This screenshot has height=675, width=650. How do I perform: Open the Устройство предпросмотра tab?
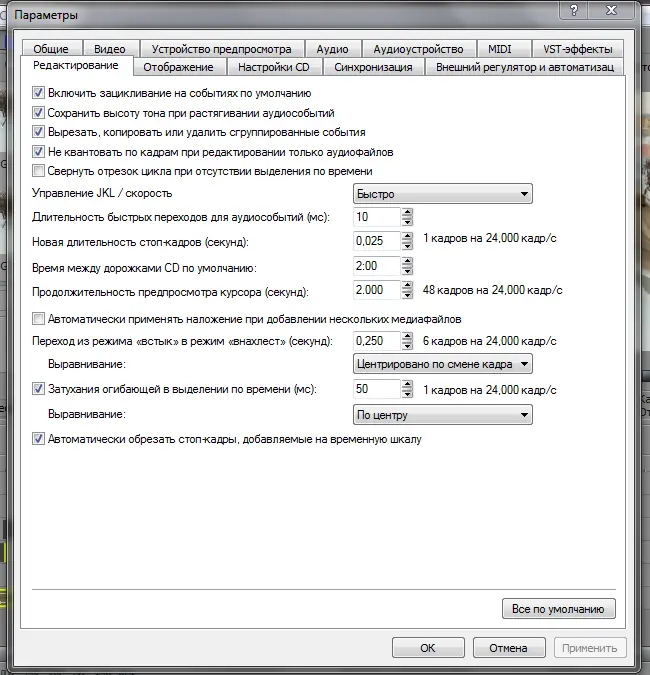click(x=221, y=49)
